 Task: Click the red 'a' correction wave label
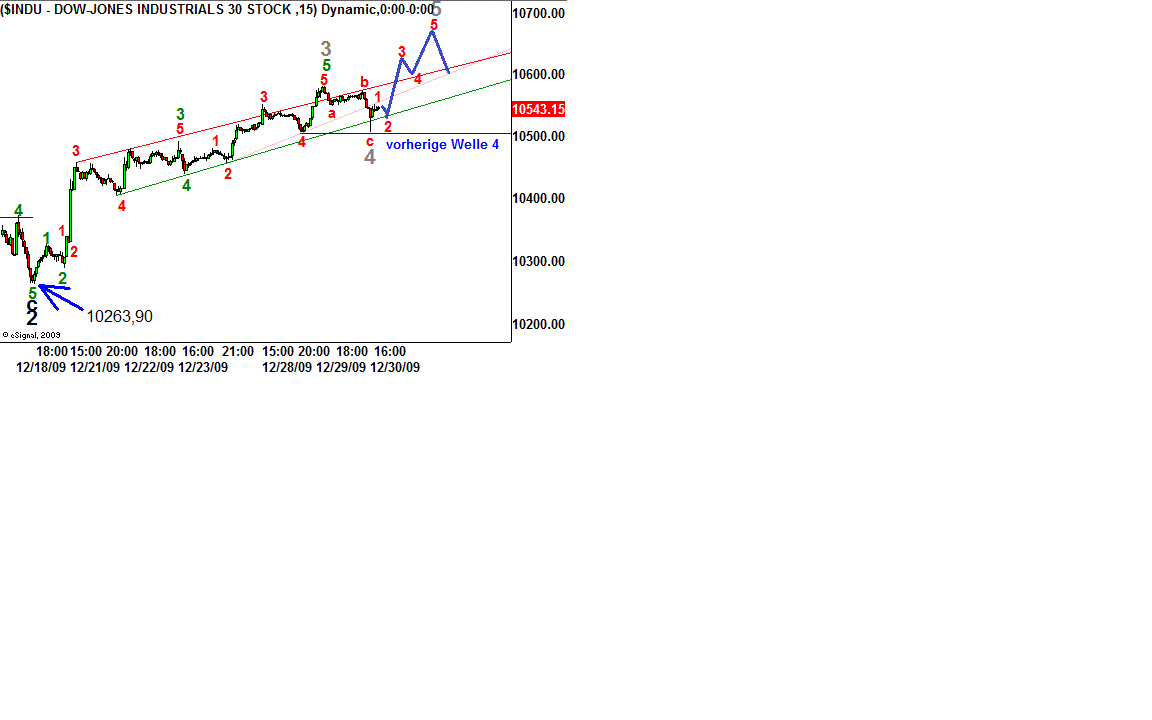coord(332,113)
